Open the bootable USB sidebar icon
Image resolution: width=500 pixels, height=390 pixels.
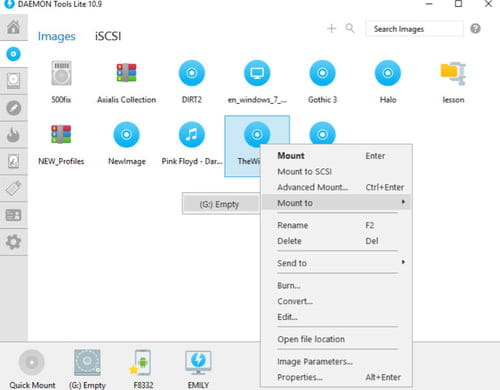13,162
